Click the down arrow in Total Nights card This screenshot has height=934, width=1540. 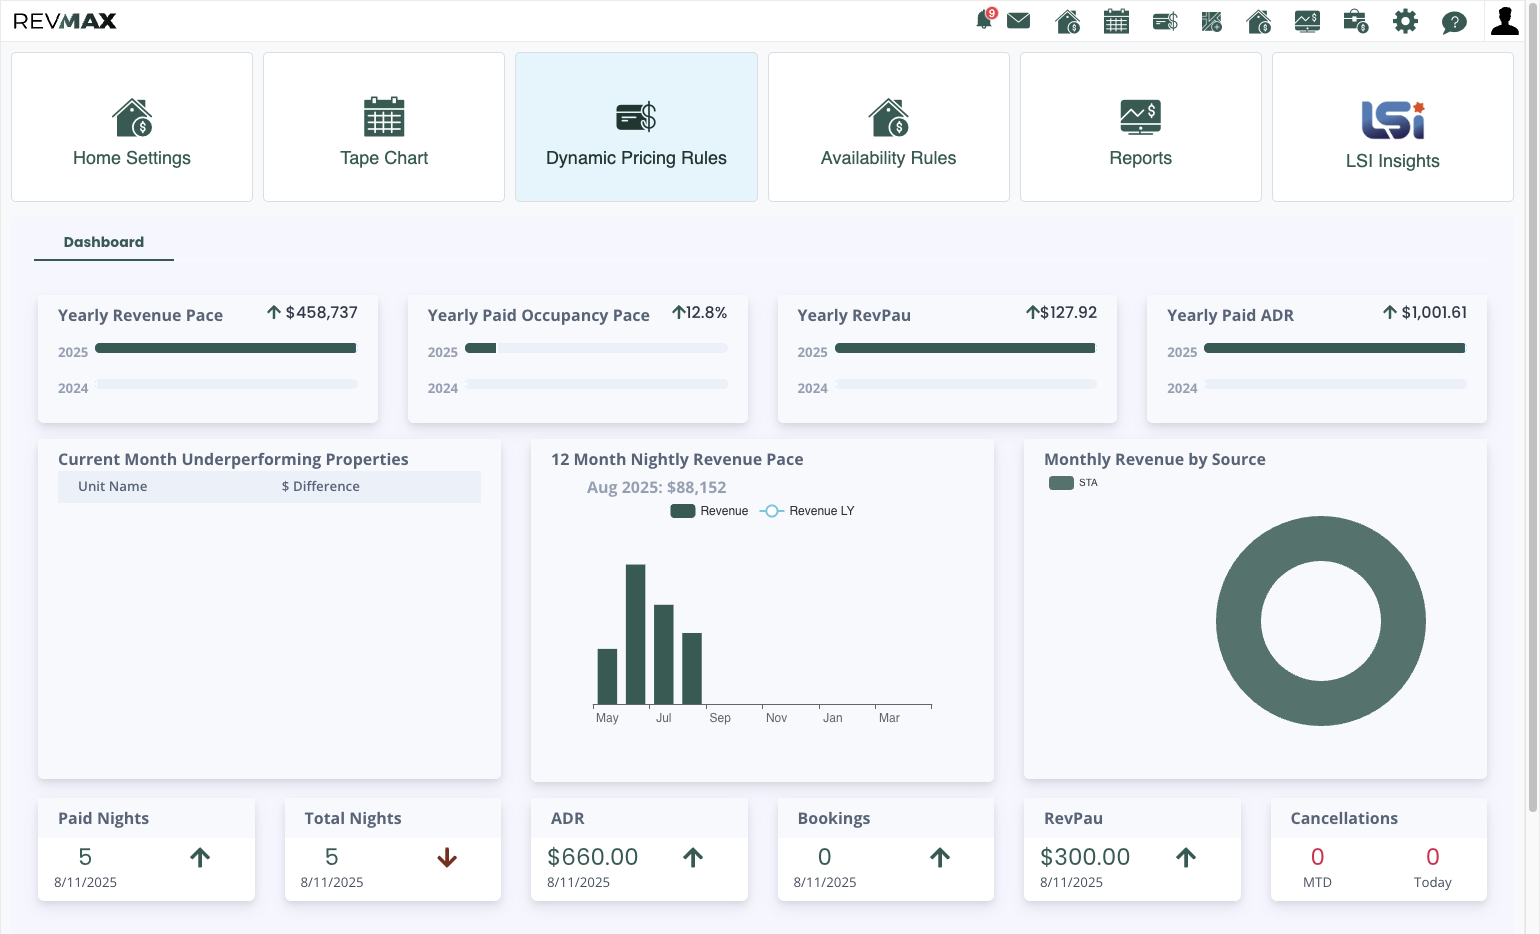[x=447, y=858]
